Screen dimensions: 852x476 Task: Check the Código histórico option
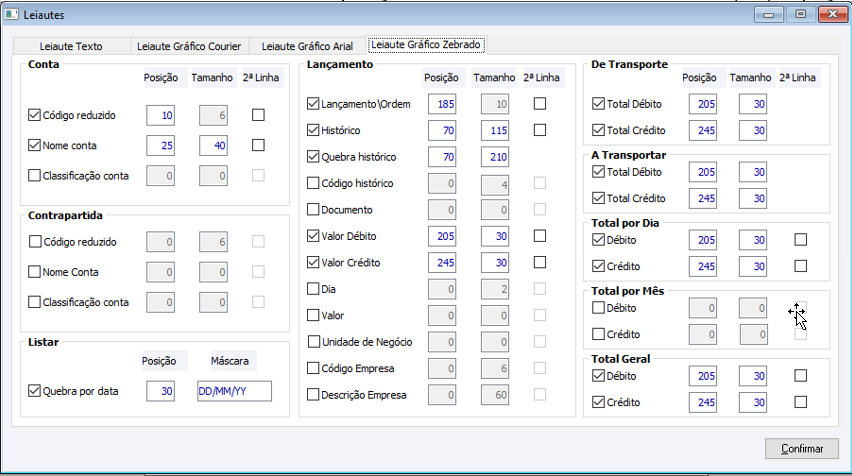(314, 183)
